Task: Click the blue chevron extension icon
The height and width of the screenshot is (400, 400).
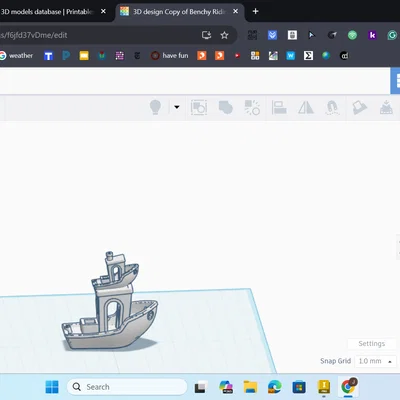Action: pos(272,35)
